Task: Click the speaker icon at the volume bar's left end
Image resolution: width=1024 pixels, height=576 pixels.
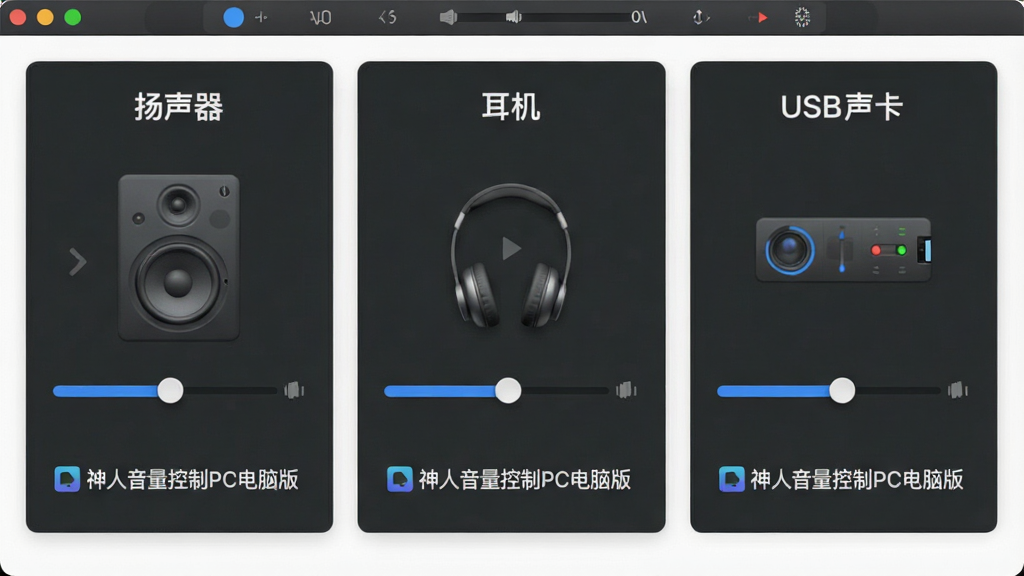Action: coord(448,17)
